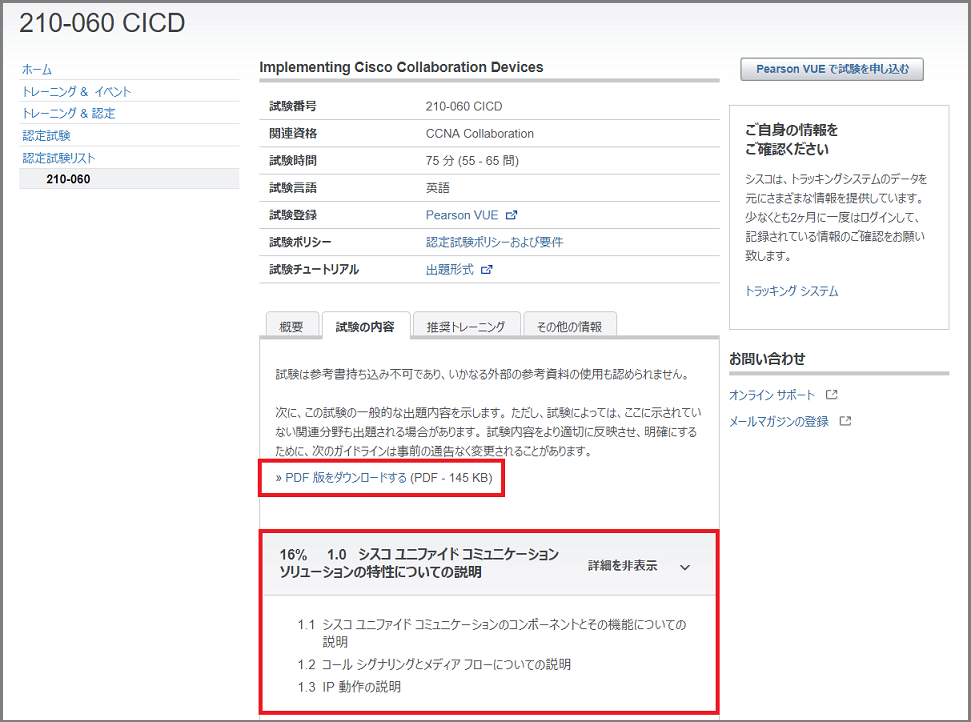Click external link icon beside メールマガジンの登録
This screenshot has width=971, height=722.
coord(845,421)
